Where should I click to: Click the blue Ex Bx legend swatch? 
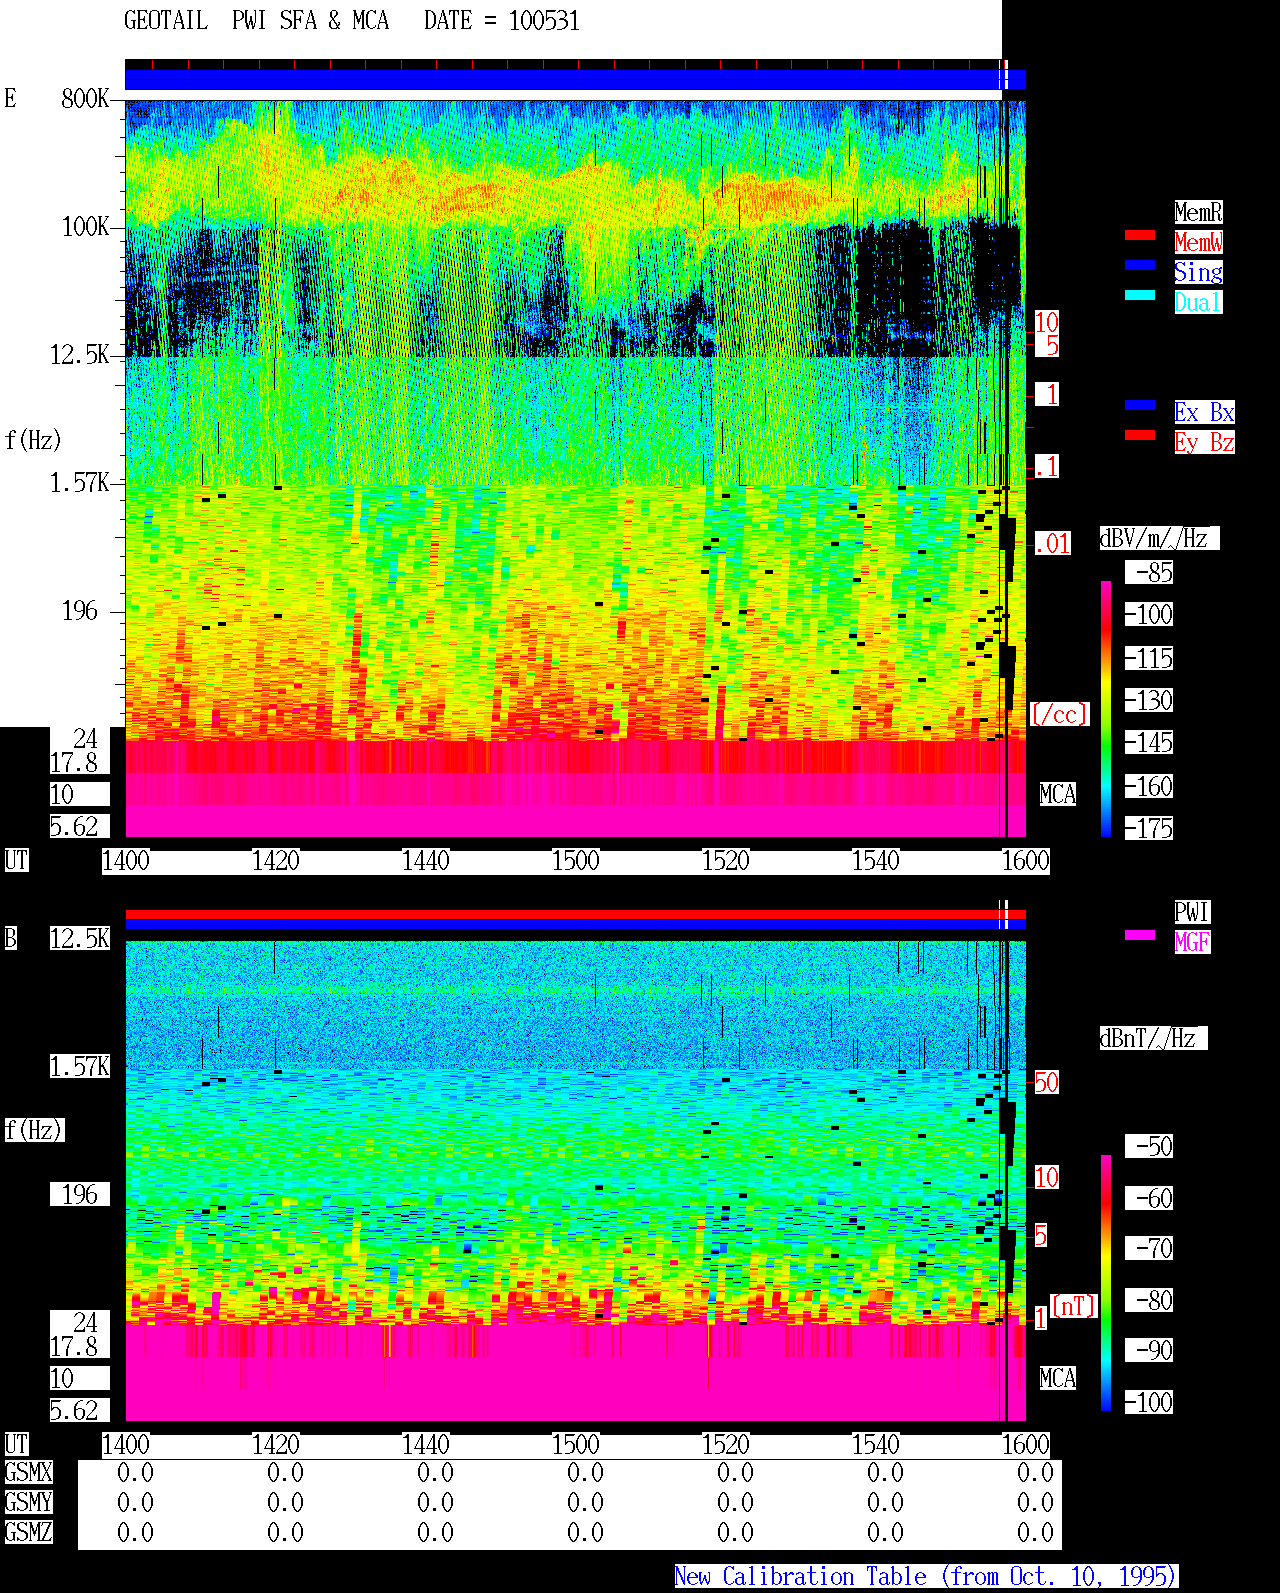click(x=1140, y=405)
